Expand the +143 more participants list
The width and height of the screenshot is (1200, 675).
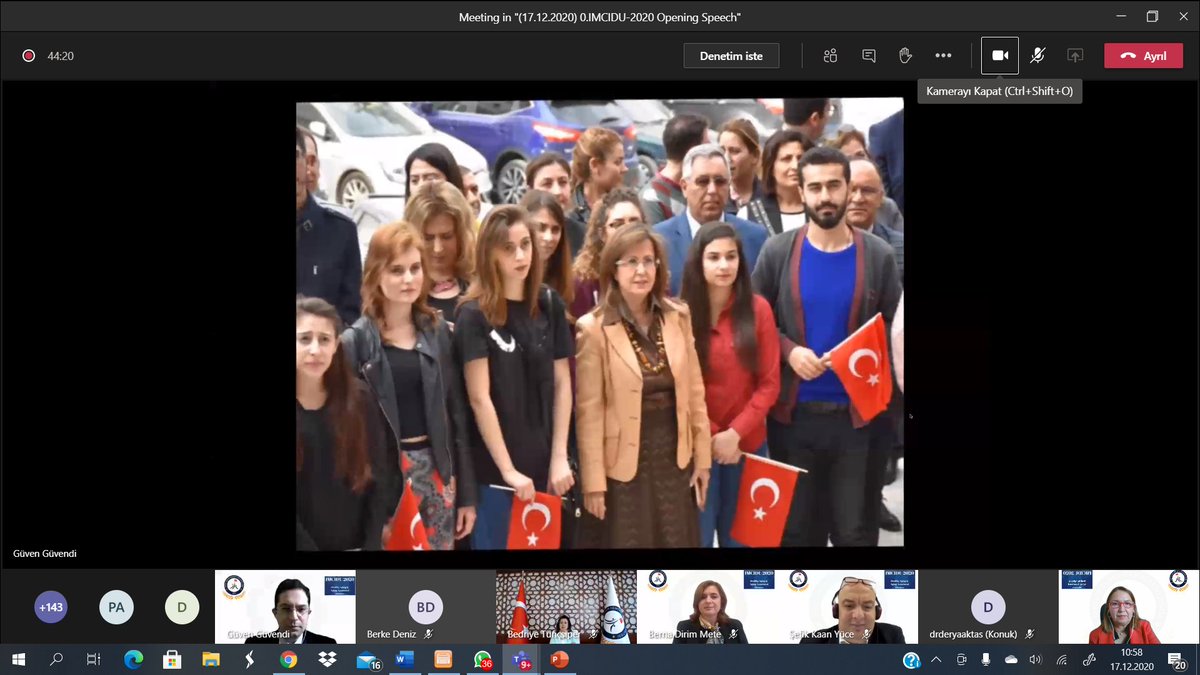click(x=50, y=607)
